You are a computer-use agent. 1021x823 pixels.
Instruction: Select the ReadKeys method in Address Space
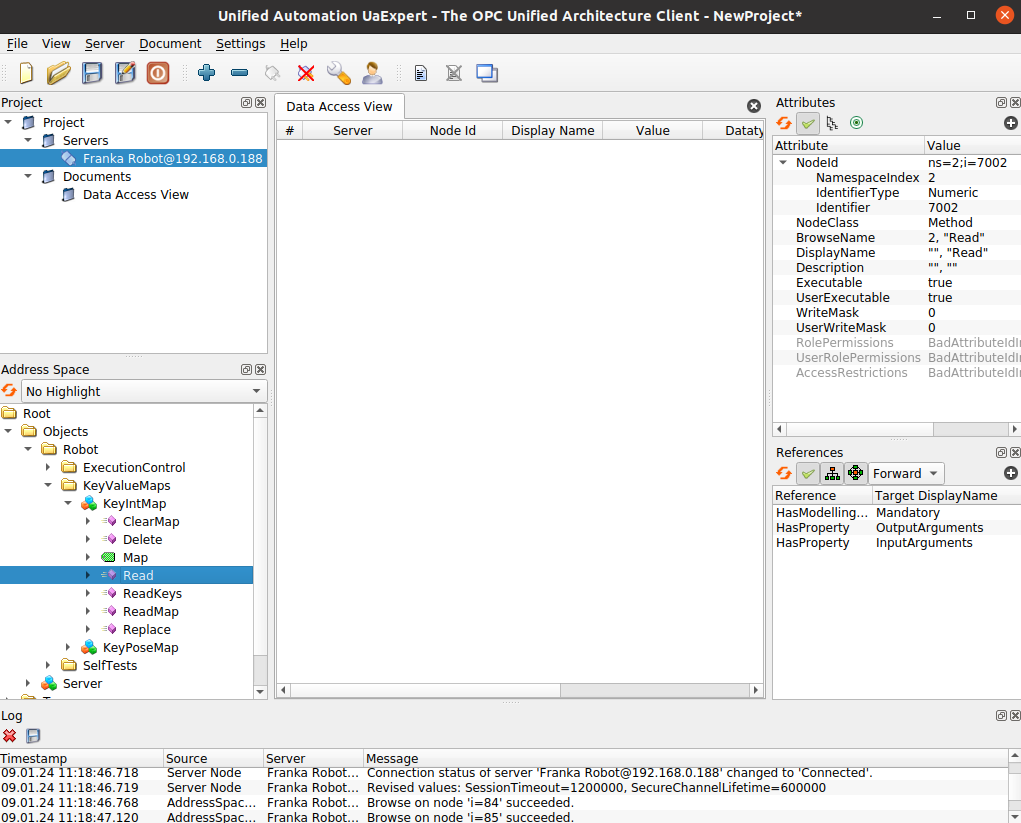pyautogui.click(x=152, y=594)
